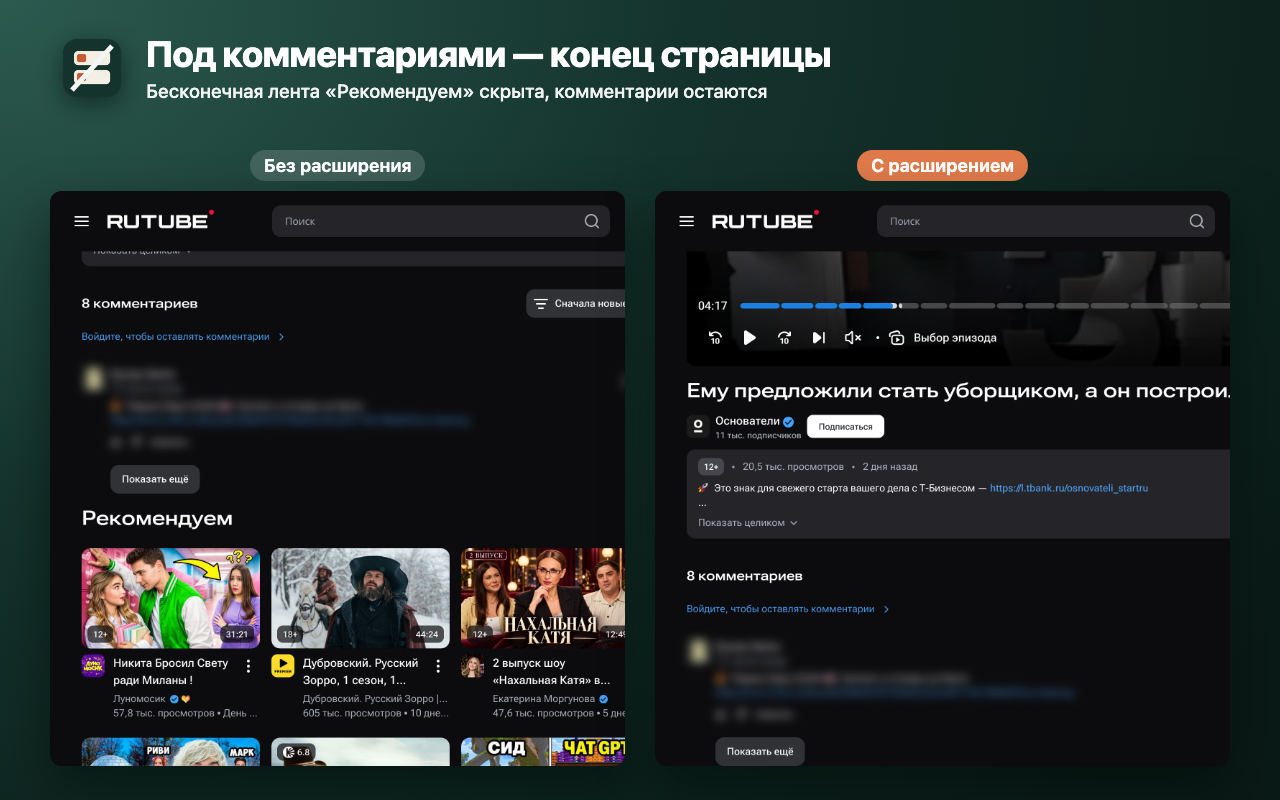Image resolution: width=1280 pixels, height=800 pixels.
Task: Open hamburger menu in right RUTUBE window
Action: point(687,221)
